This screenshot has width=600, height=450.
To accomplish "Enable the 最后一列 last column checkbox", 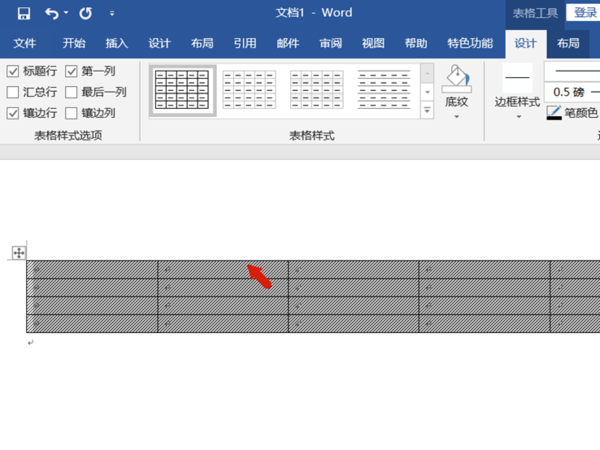I will [x=71, y=92].
